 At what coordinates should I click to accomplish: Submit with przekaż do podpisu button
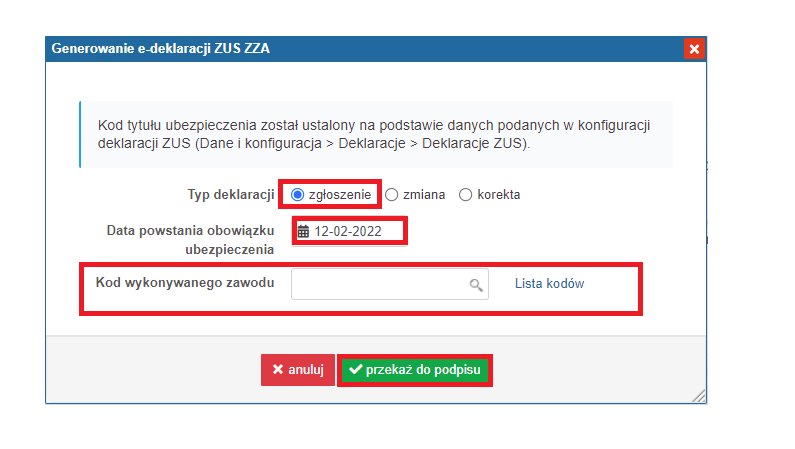[x=415, y=370]
